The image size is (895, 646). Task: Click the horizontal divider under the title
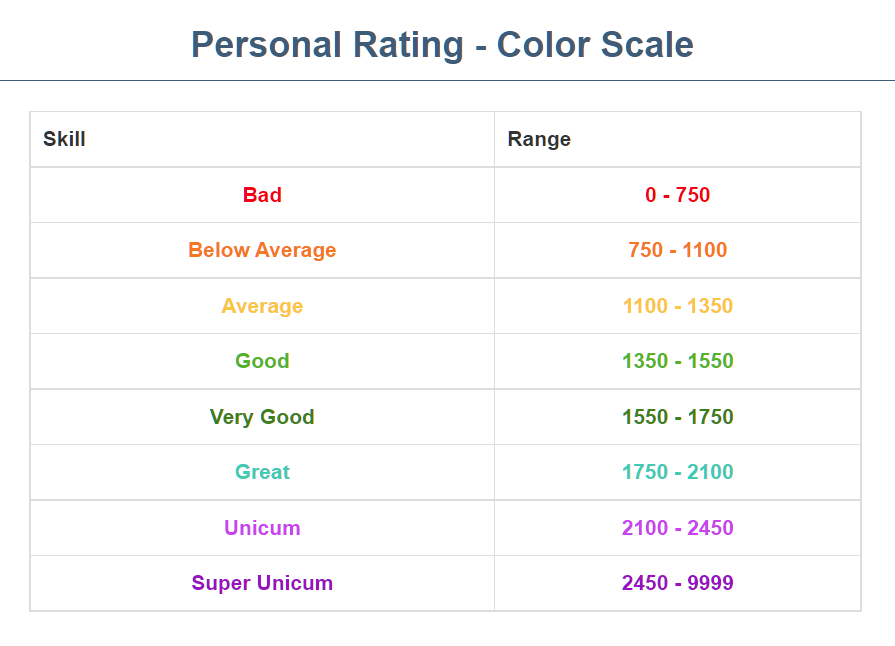pyautogui.click(x=447, y=80)
